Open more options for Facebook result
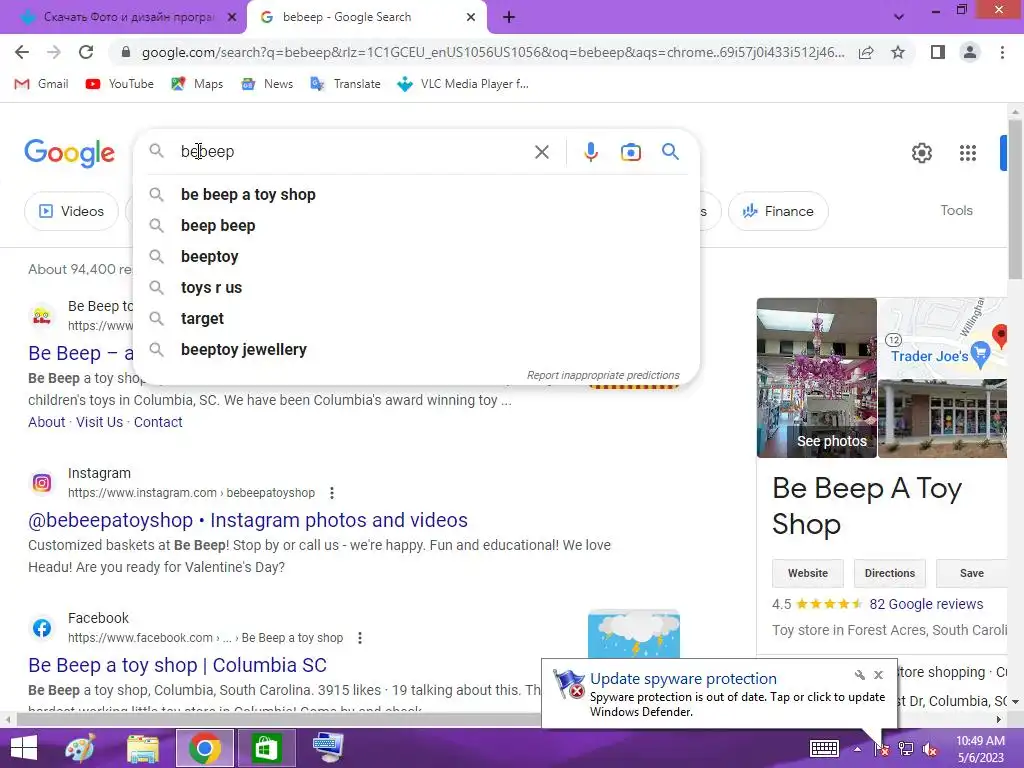The width and height of the screenshot is (1024, 768). click(x=360, y=638)
